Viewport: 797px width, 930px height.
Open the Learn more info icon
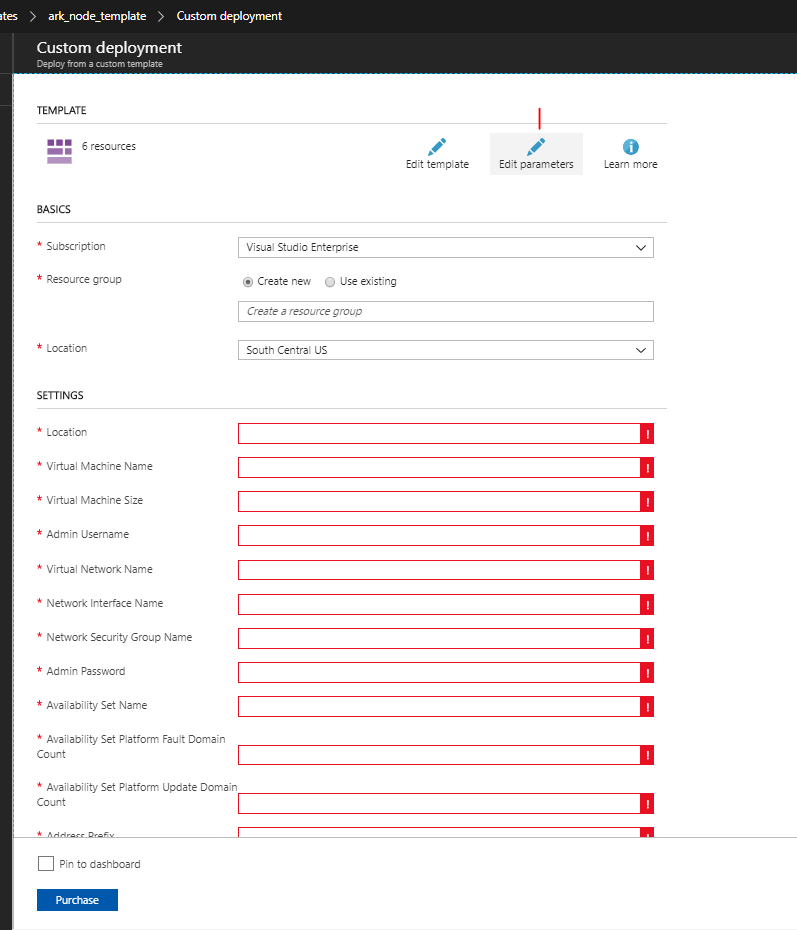coord(631,147)
